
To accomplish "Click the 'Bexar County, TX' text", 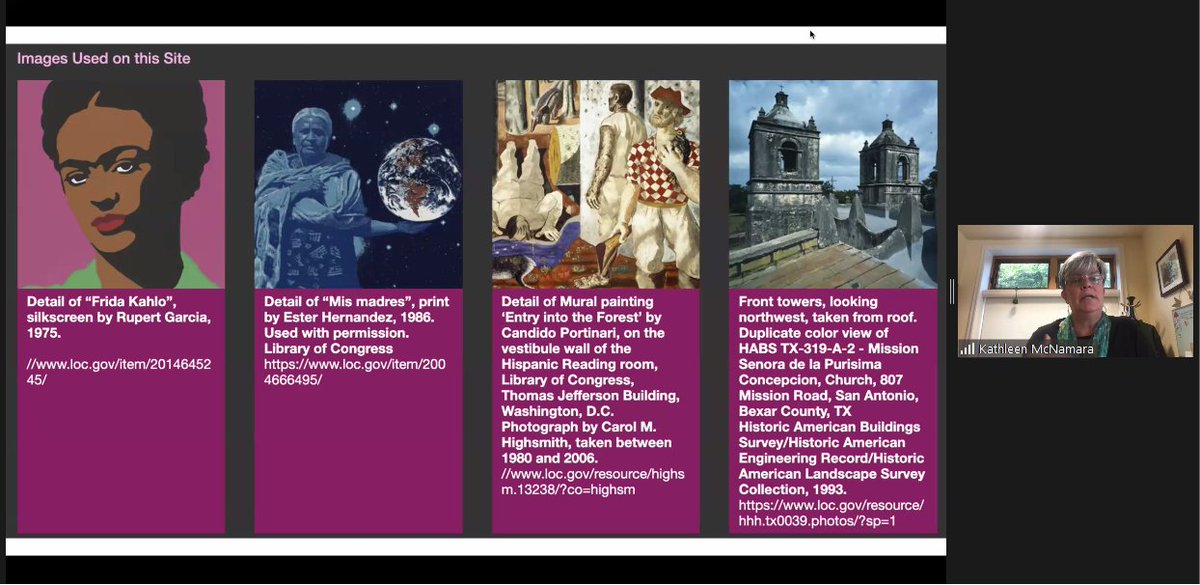I will (795, 411).
